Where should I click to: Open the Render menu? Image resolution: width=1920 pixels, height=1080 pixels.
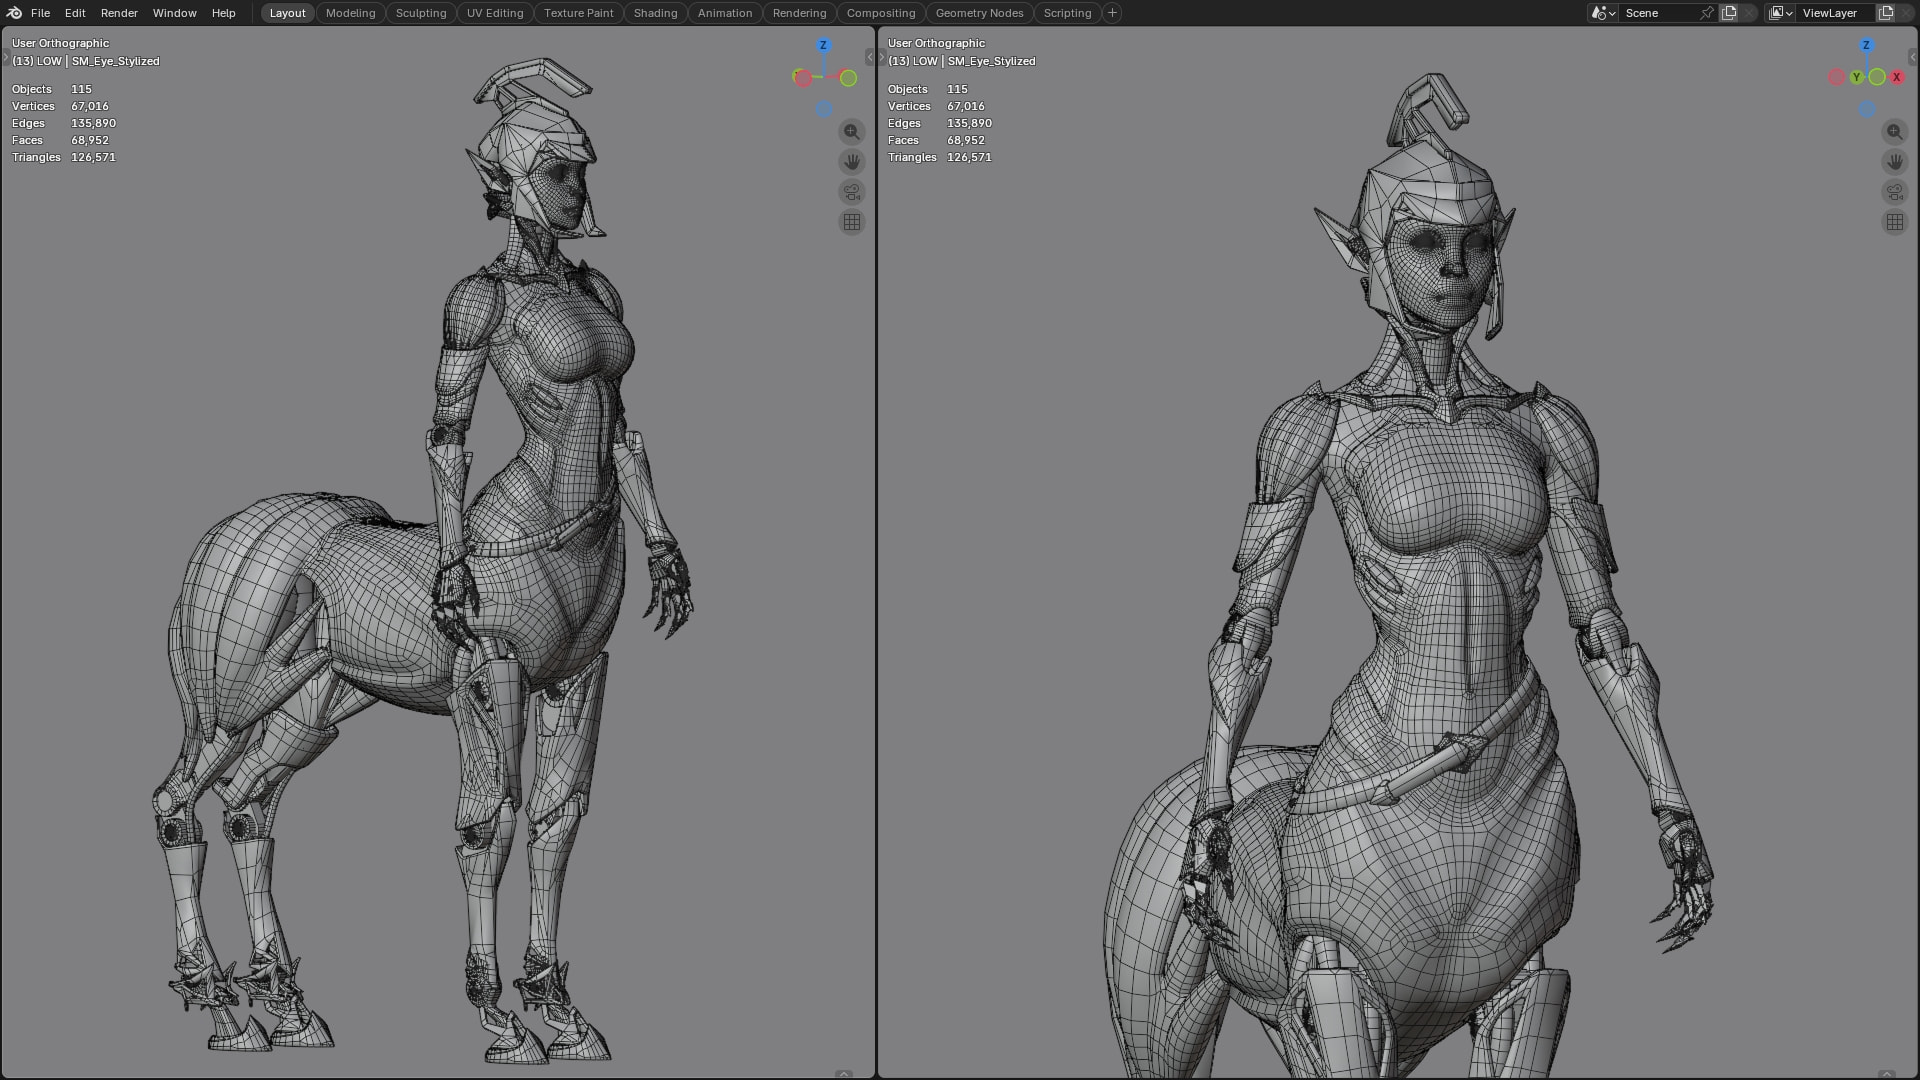[x=119, y=13]
